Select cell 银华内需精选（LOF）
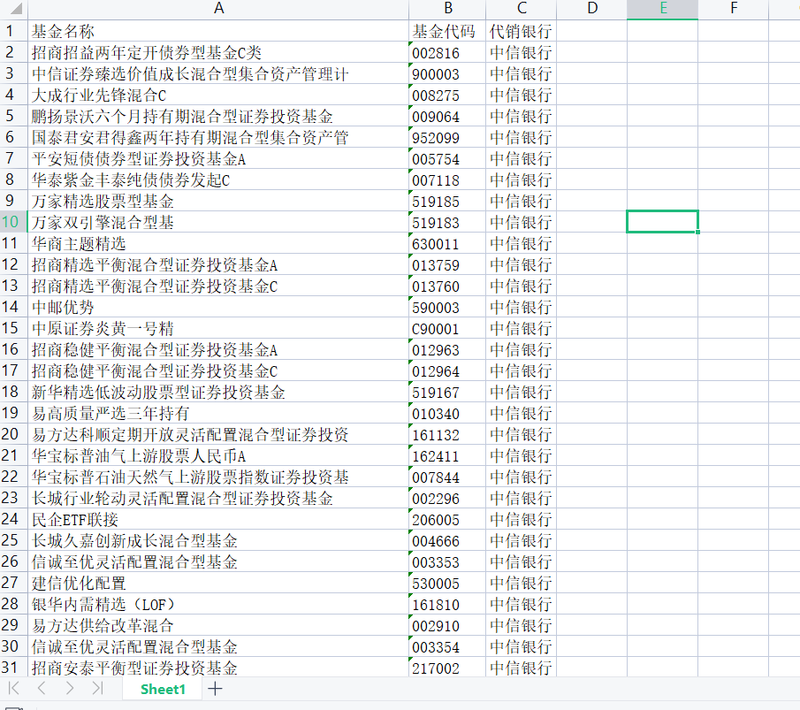 [218, 604]
